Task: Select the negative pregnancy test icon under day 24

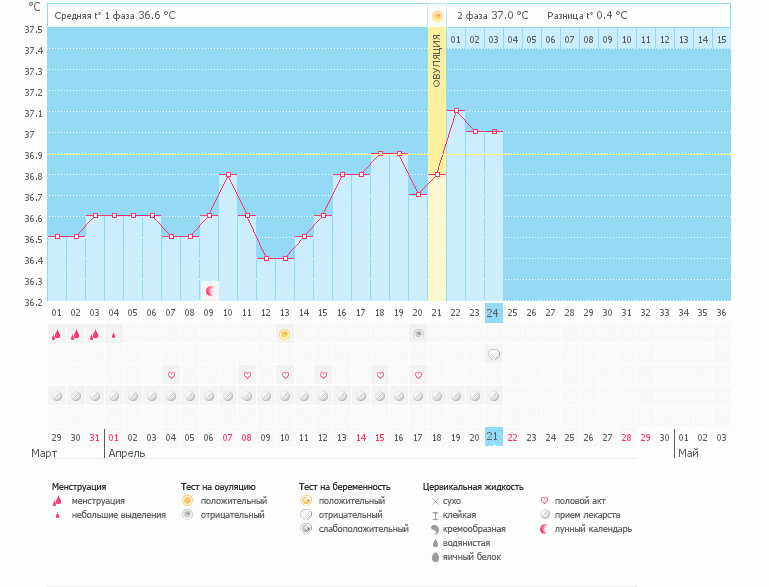Action: 494,354
